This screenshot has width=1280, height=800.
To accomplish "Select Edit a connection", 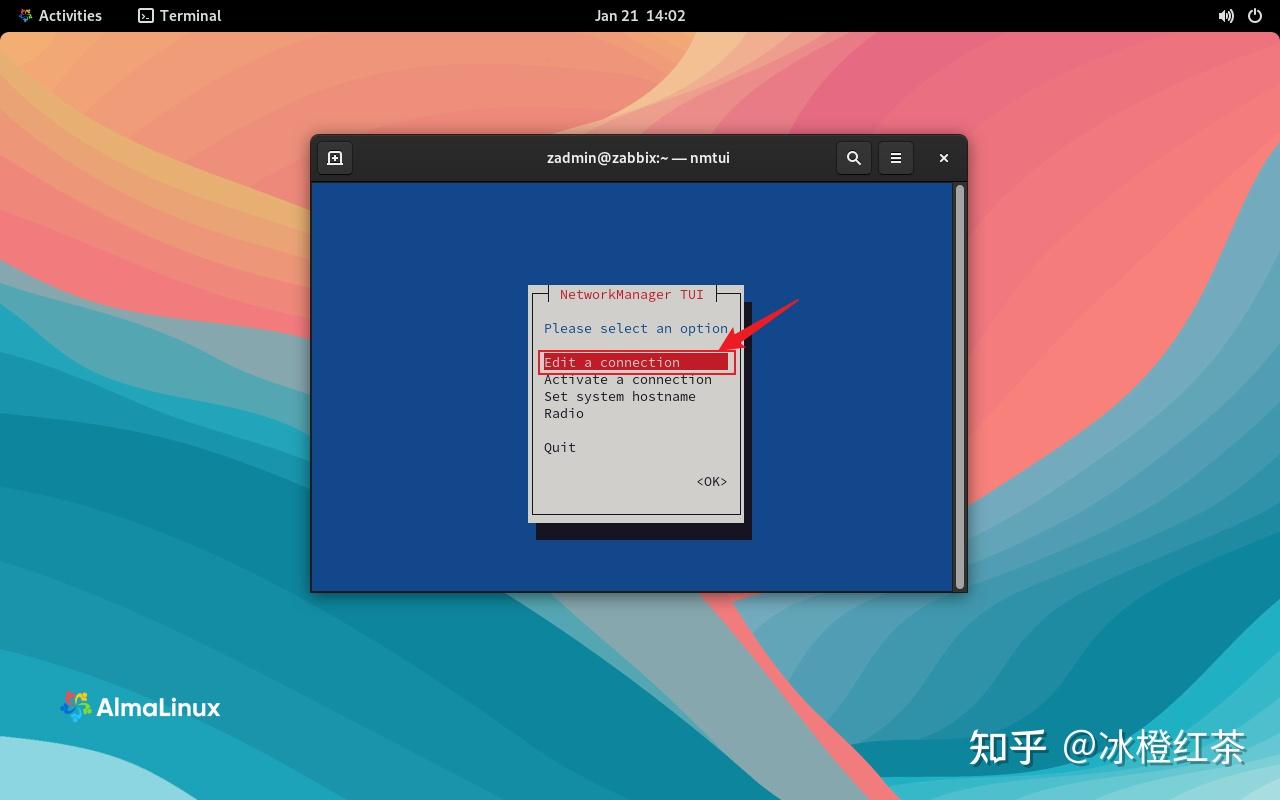I will (x=636, y=362).
